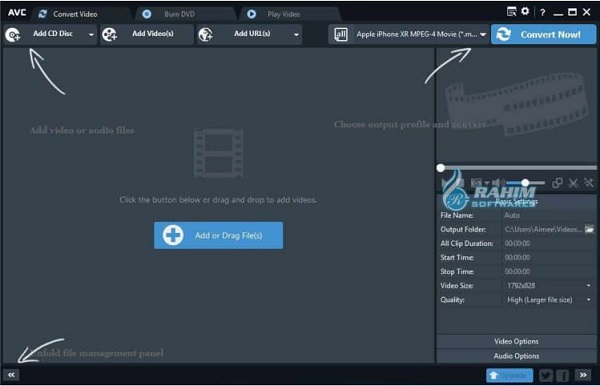Collapse the right panel with double-arrow button
Image resolution: width=600 pixels, height=386 pixels.
pyautogui.click(x=583, y=375)
